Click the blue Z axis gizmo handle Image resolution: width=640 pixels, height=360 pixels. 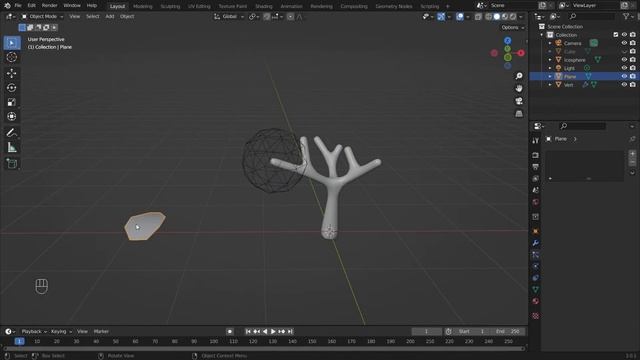click(x=507, y=40)
